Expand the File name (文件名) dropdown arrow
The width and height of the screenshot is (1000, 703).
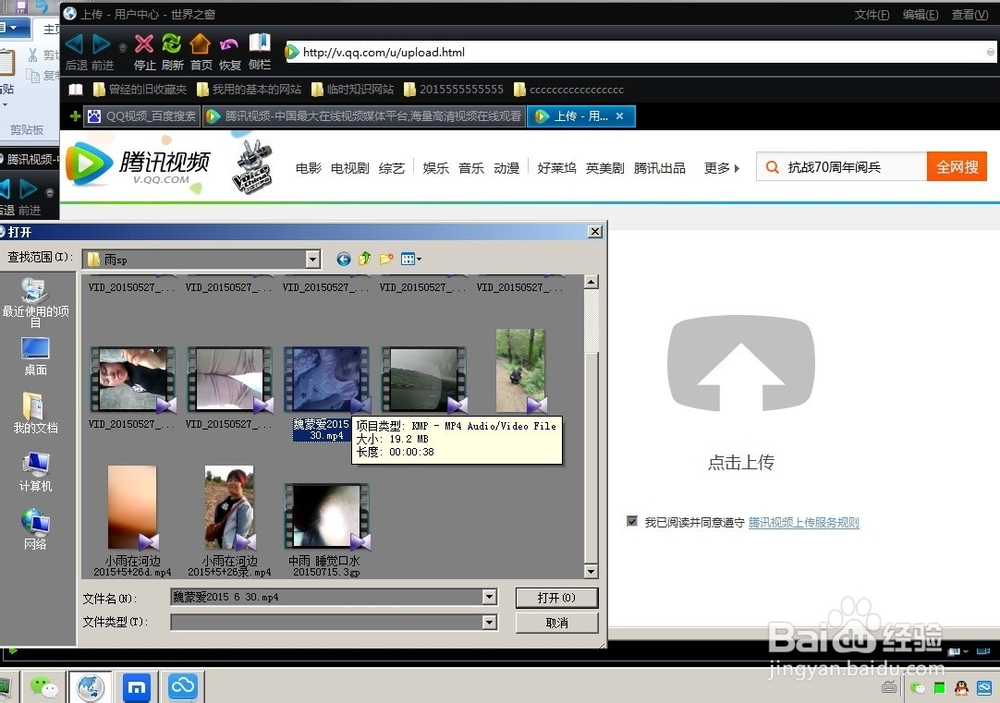[x=489, y=597]
